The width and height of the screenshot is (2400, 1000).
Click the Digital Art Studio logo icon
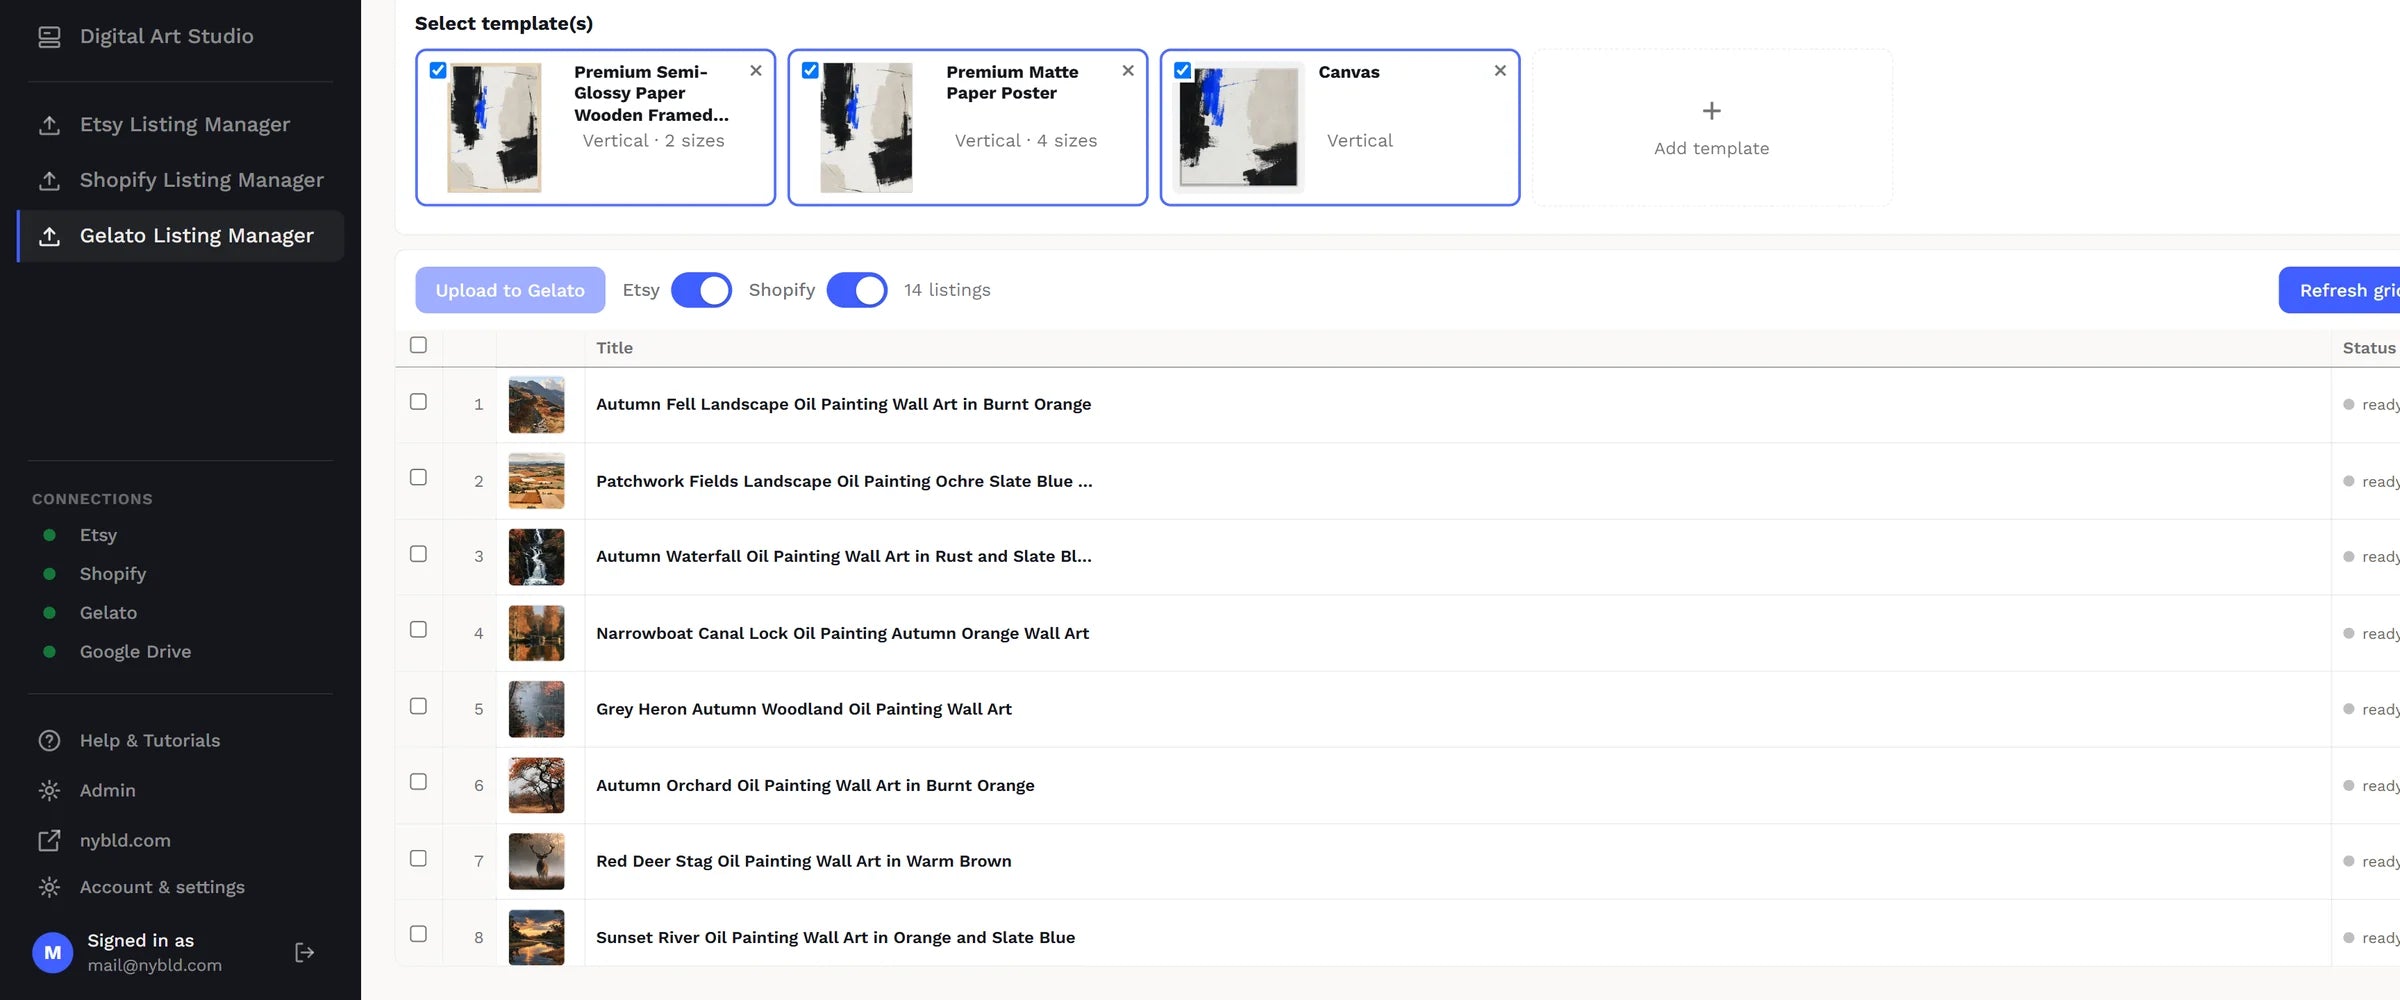pos(49,37)
